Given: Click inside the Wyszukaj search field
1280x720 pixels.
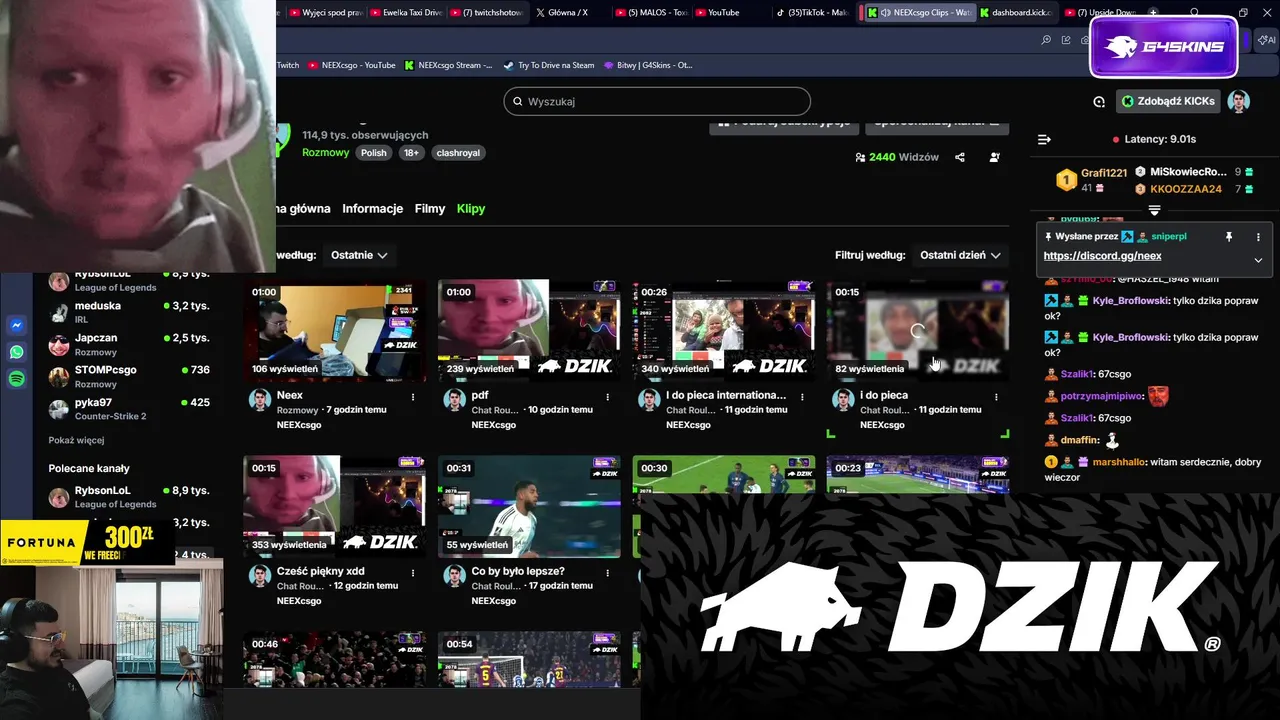Looking at the screenshot, I should pos(657,102).
